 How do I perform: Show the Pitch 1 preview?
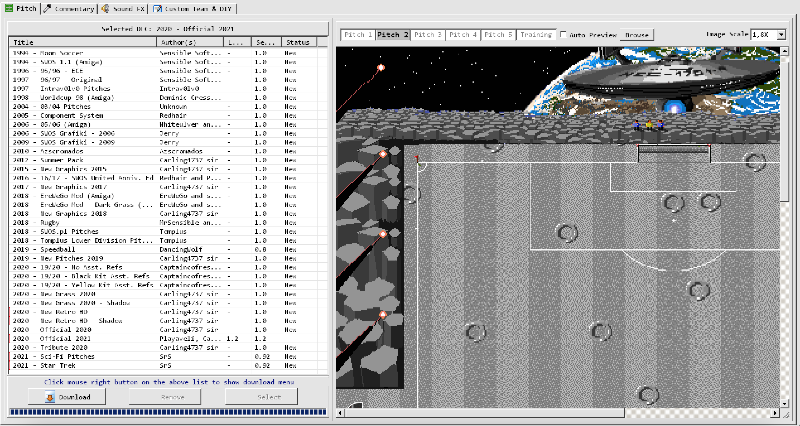click(x=358, y=35)
